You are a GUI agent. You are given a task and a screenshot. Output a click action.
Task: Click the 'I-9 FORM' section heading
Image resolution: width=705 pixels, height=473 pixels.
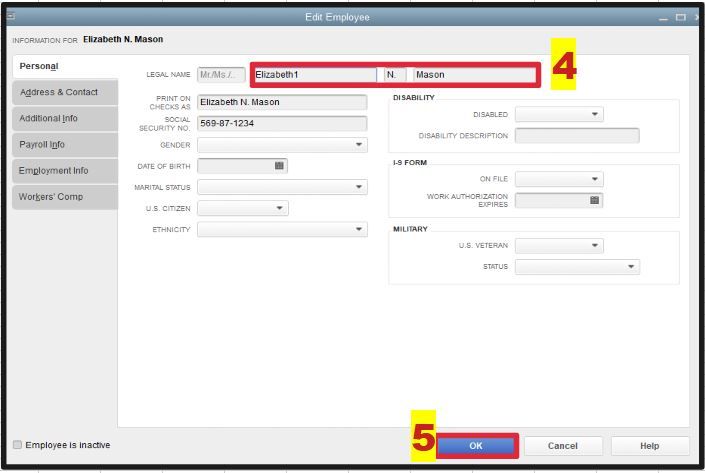[410, 163]
